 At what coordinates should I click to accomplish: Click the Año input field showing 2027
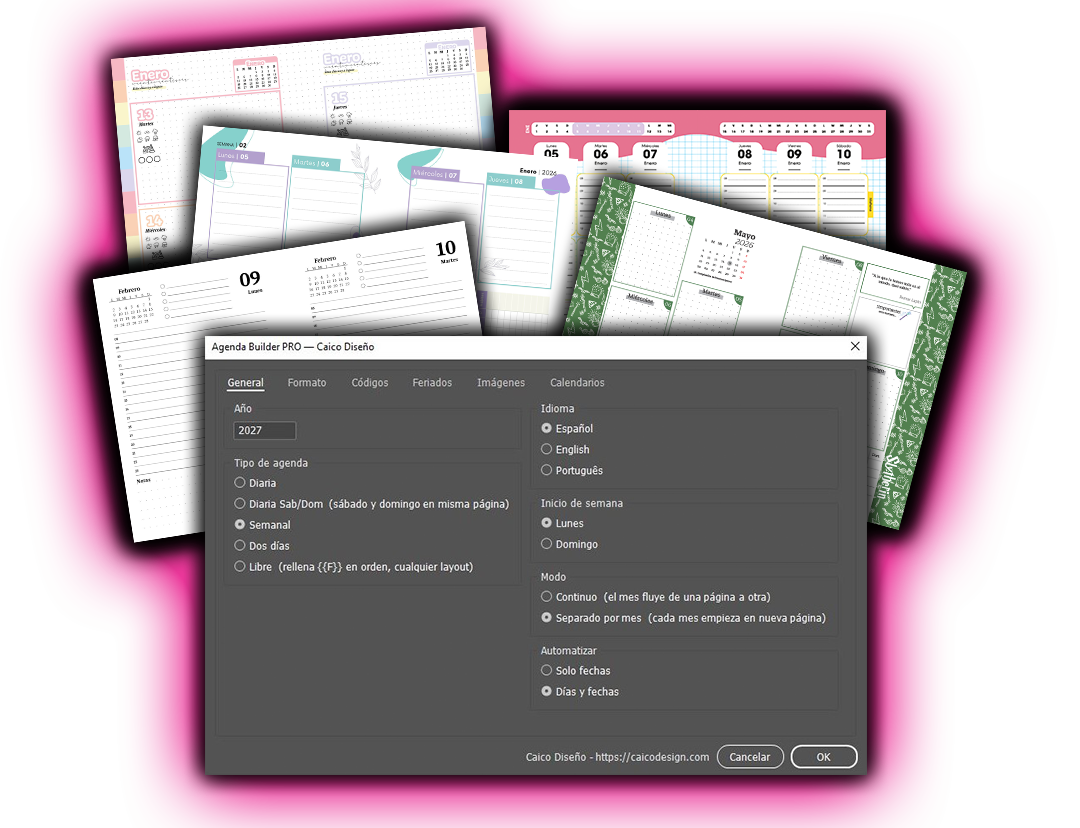(264, 431)
